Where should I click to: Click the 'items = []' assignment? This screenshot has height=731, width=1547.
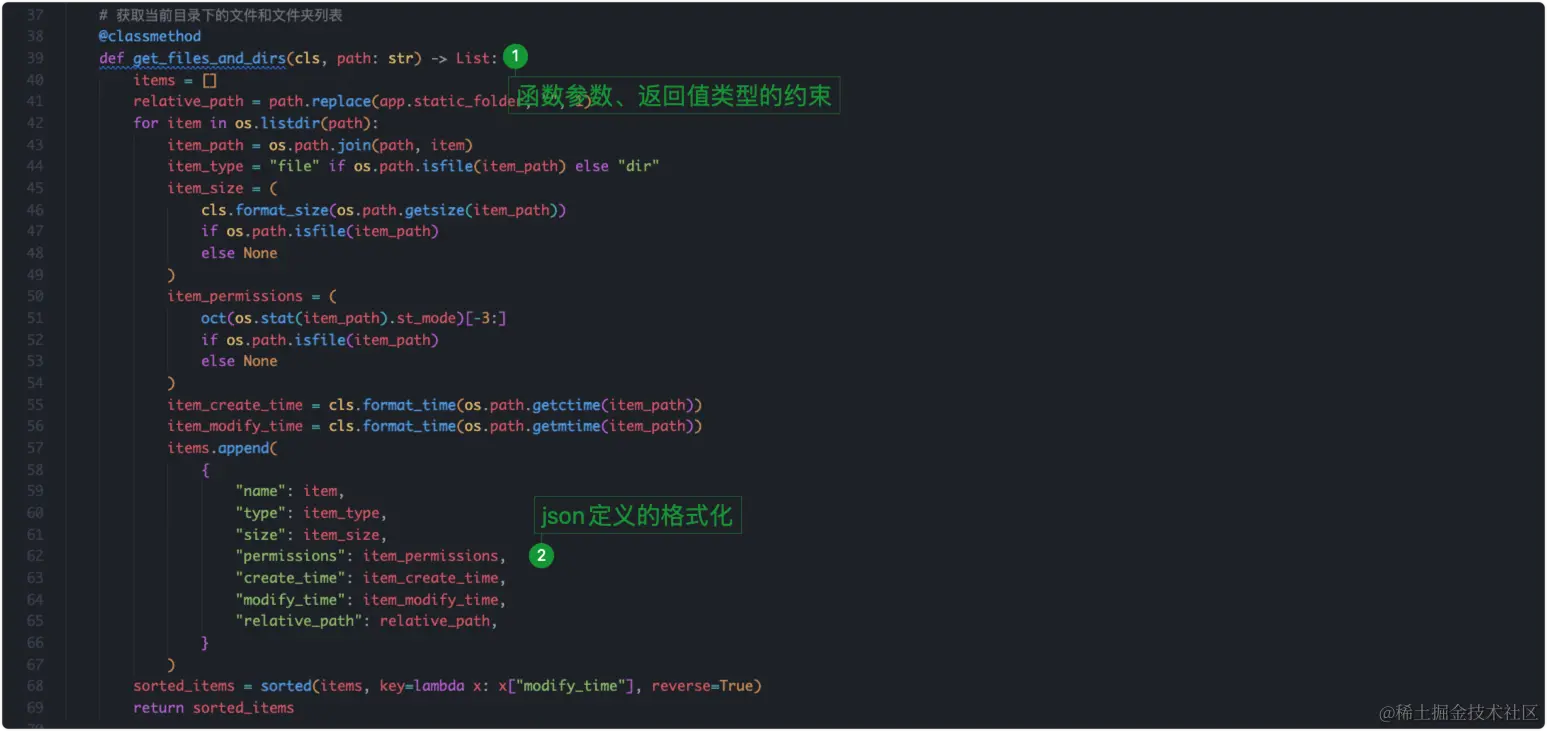pyautogui.click(x=175, y=80)
